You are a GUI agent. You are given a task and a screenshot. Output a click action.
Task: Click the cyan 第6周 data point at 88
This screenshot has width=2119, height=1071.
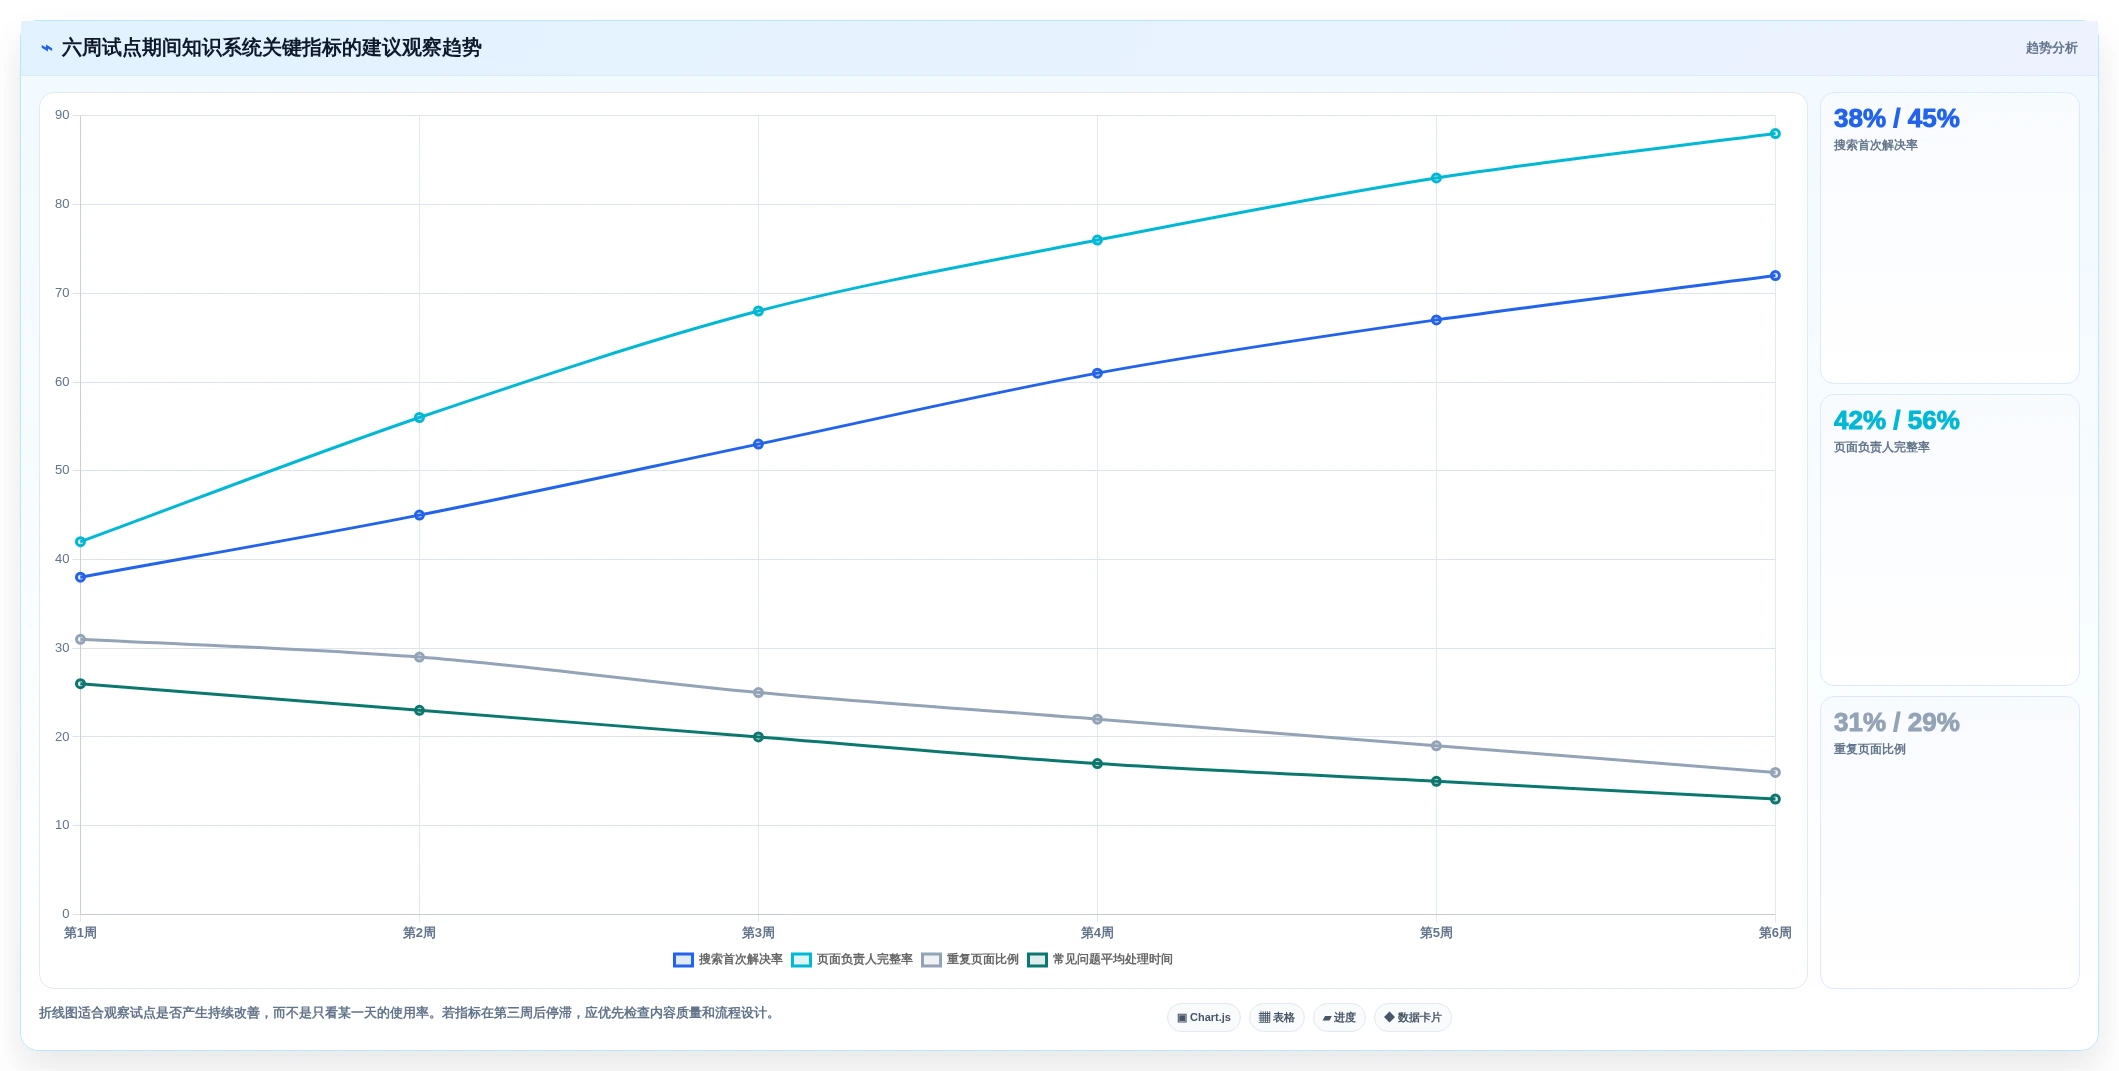1775,134
